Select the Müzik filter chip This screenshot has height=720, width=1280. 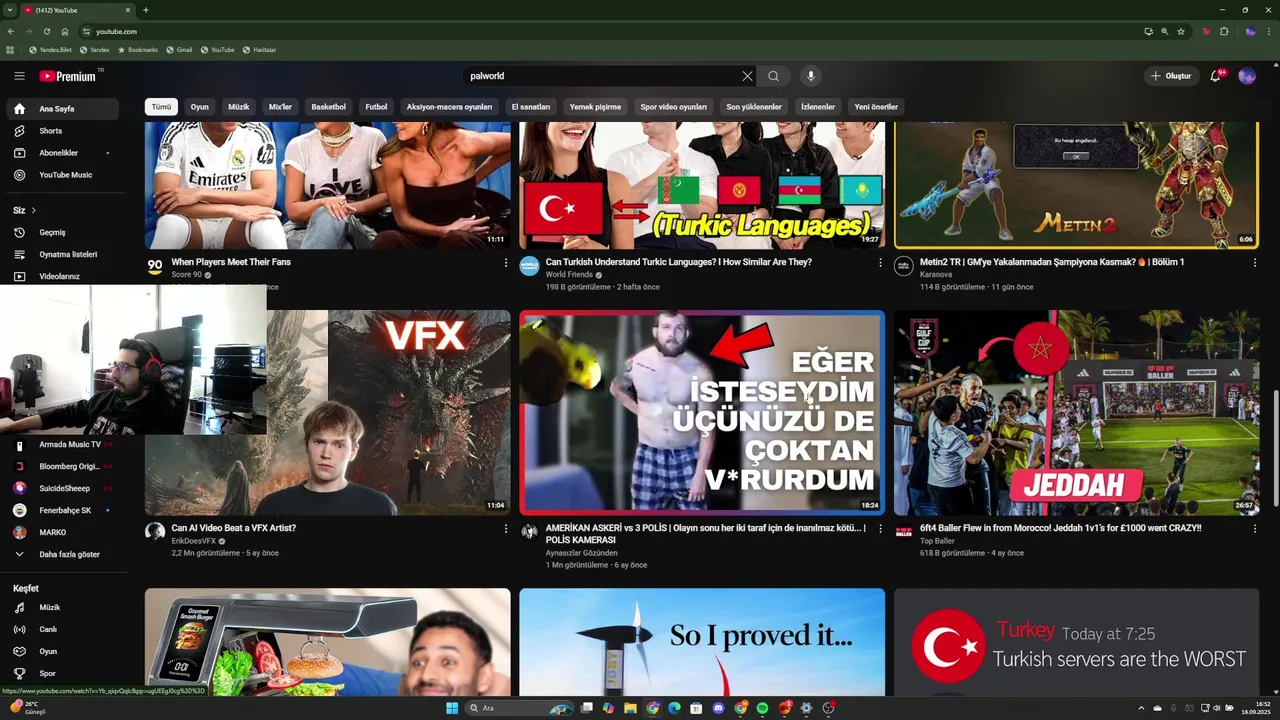[x=239, y=107]
